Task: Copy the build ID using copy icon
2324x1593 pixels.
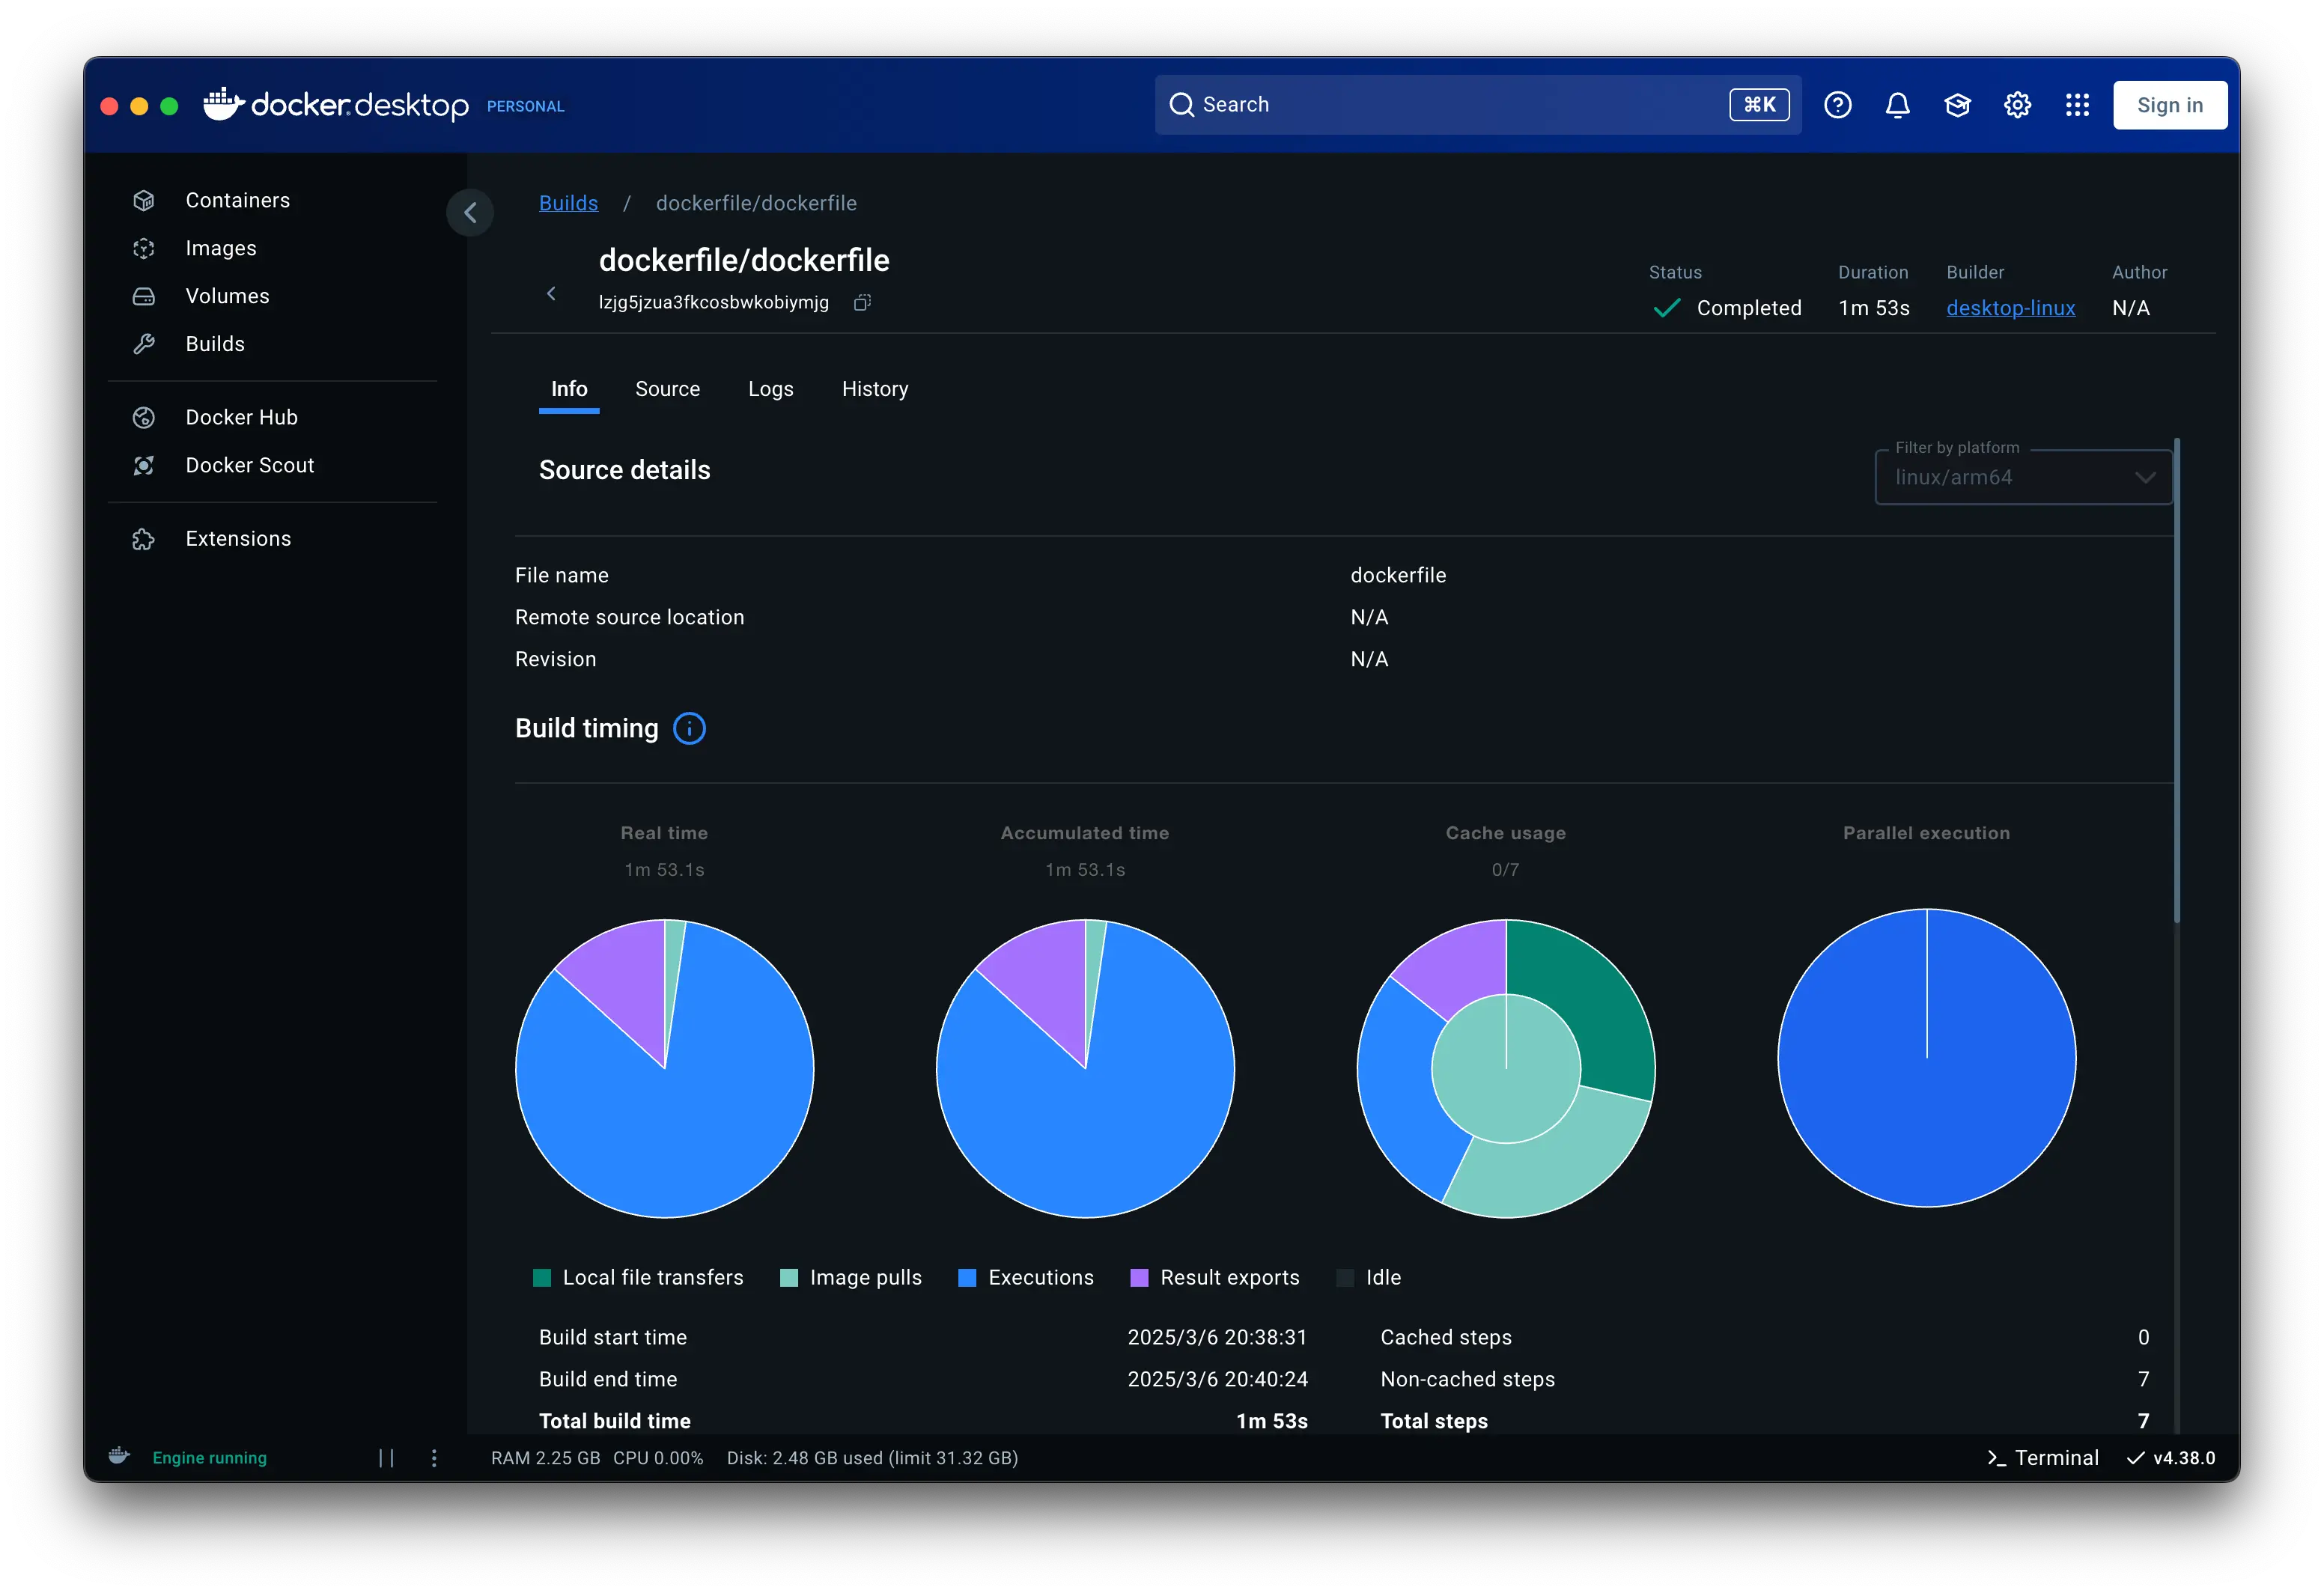Action: point(862,302)
